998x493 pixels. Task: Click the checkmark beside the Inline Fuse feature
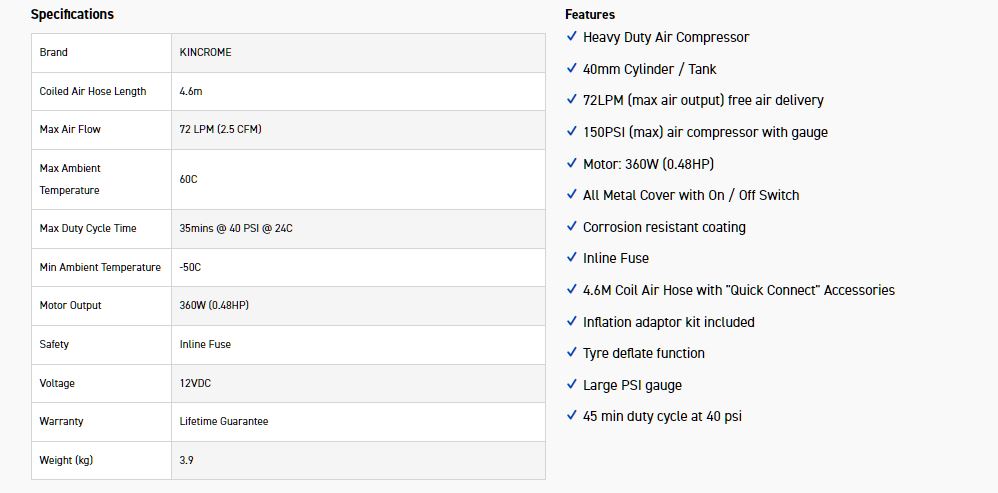coord(572,258)
